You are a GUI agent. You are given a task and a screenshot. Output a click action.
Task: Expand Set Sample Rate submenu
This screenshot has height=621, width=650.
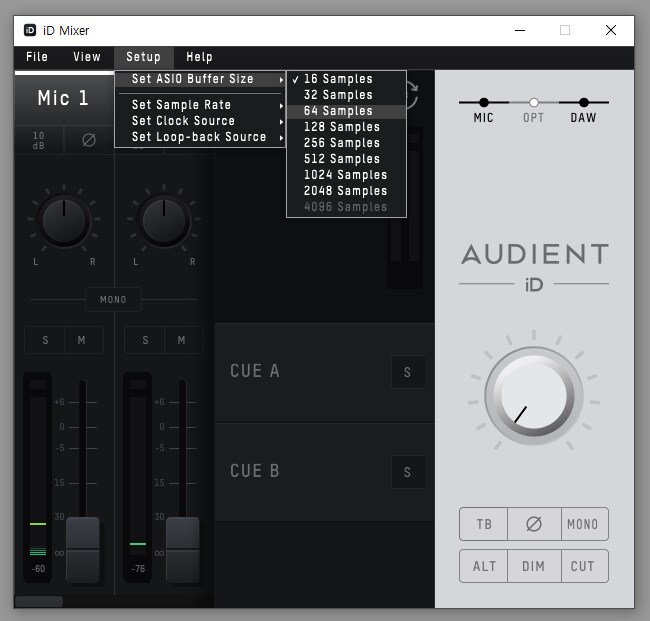click(200, 105)
